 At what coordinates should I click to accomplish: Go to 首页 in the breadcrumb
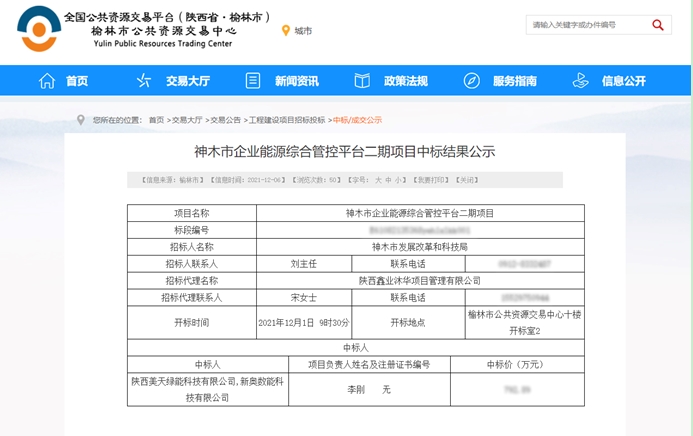coord(156,120)
